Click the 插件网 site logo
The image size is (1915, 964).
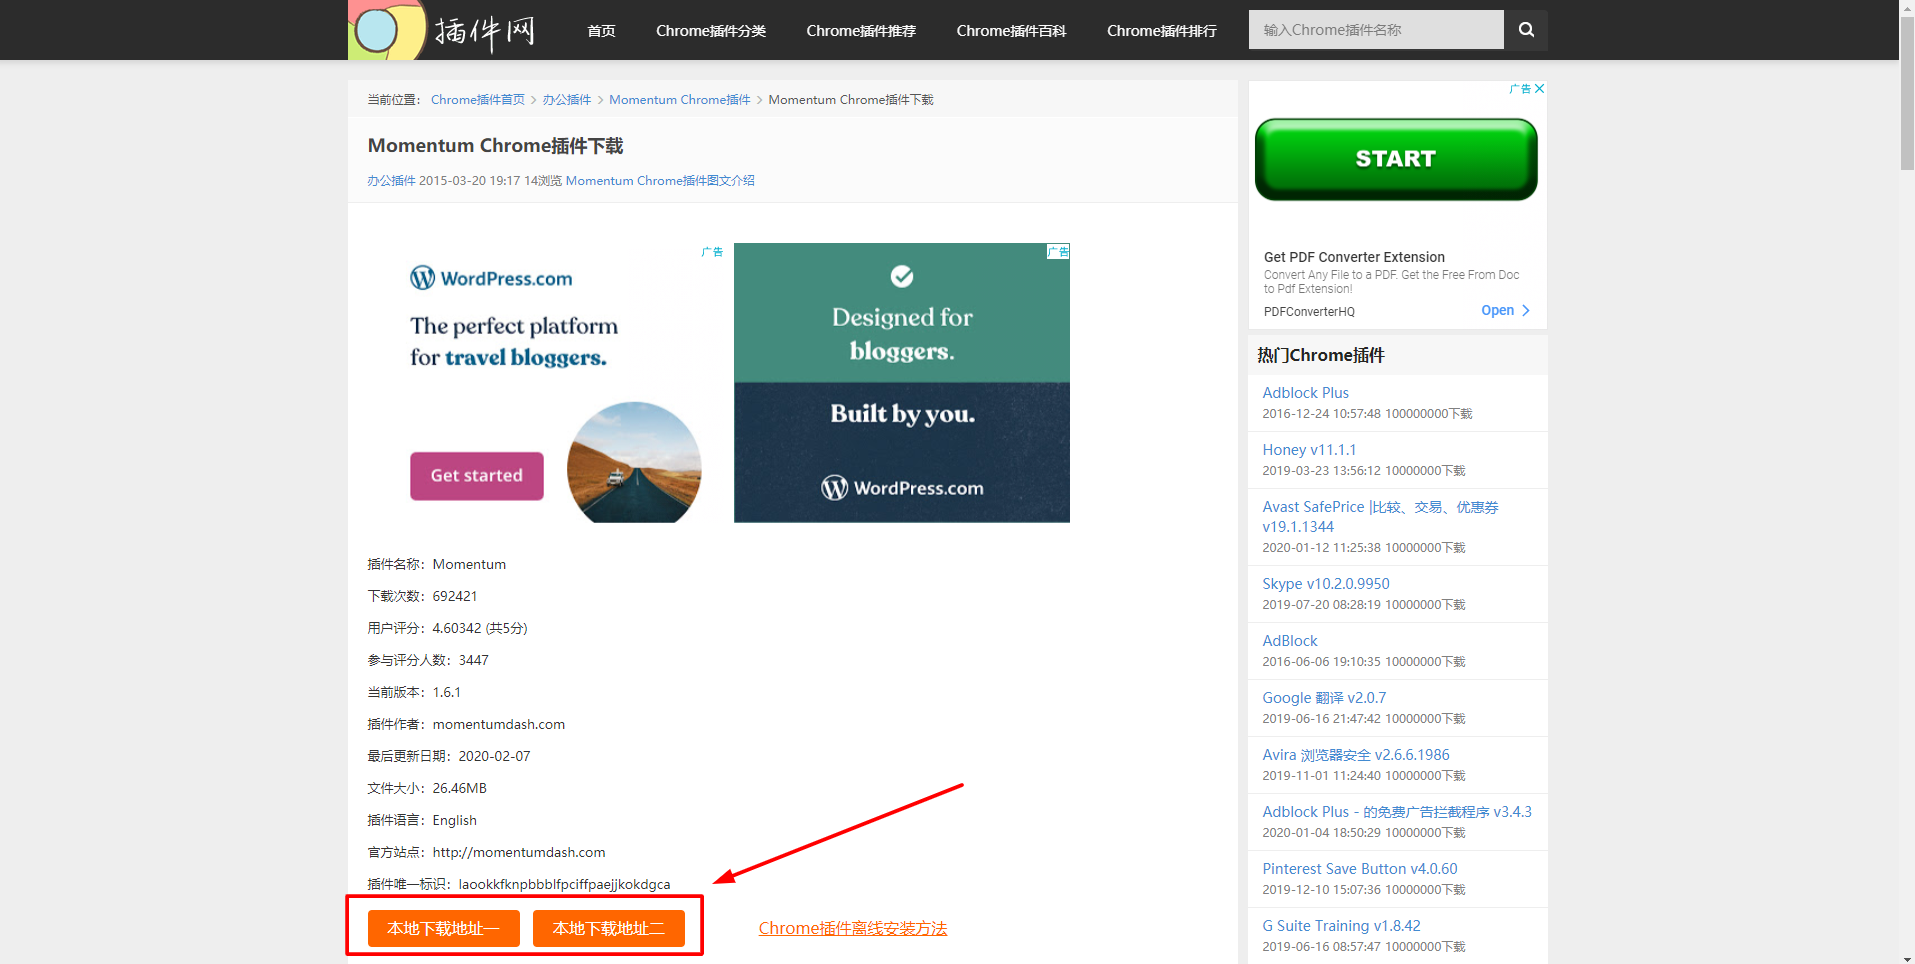point(444,30)
